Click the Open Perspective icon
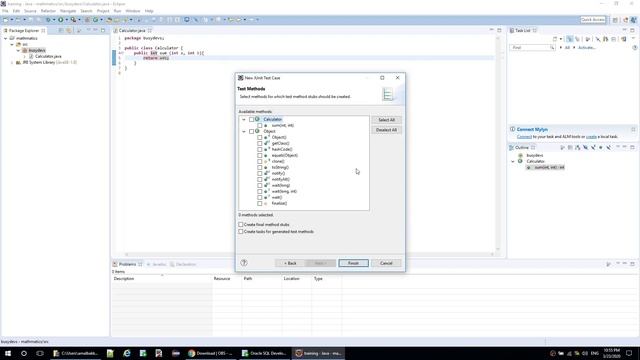 (615, 20)
